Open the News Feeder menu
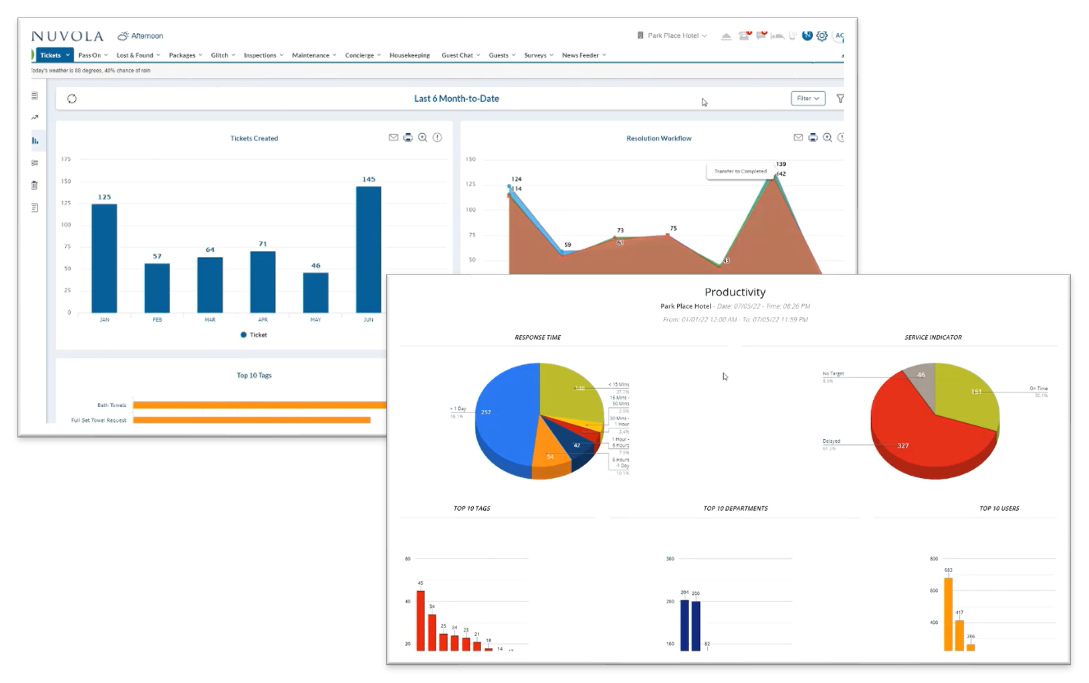Screen dimensions: 1089x683 point(583,55)
